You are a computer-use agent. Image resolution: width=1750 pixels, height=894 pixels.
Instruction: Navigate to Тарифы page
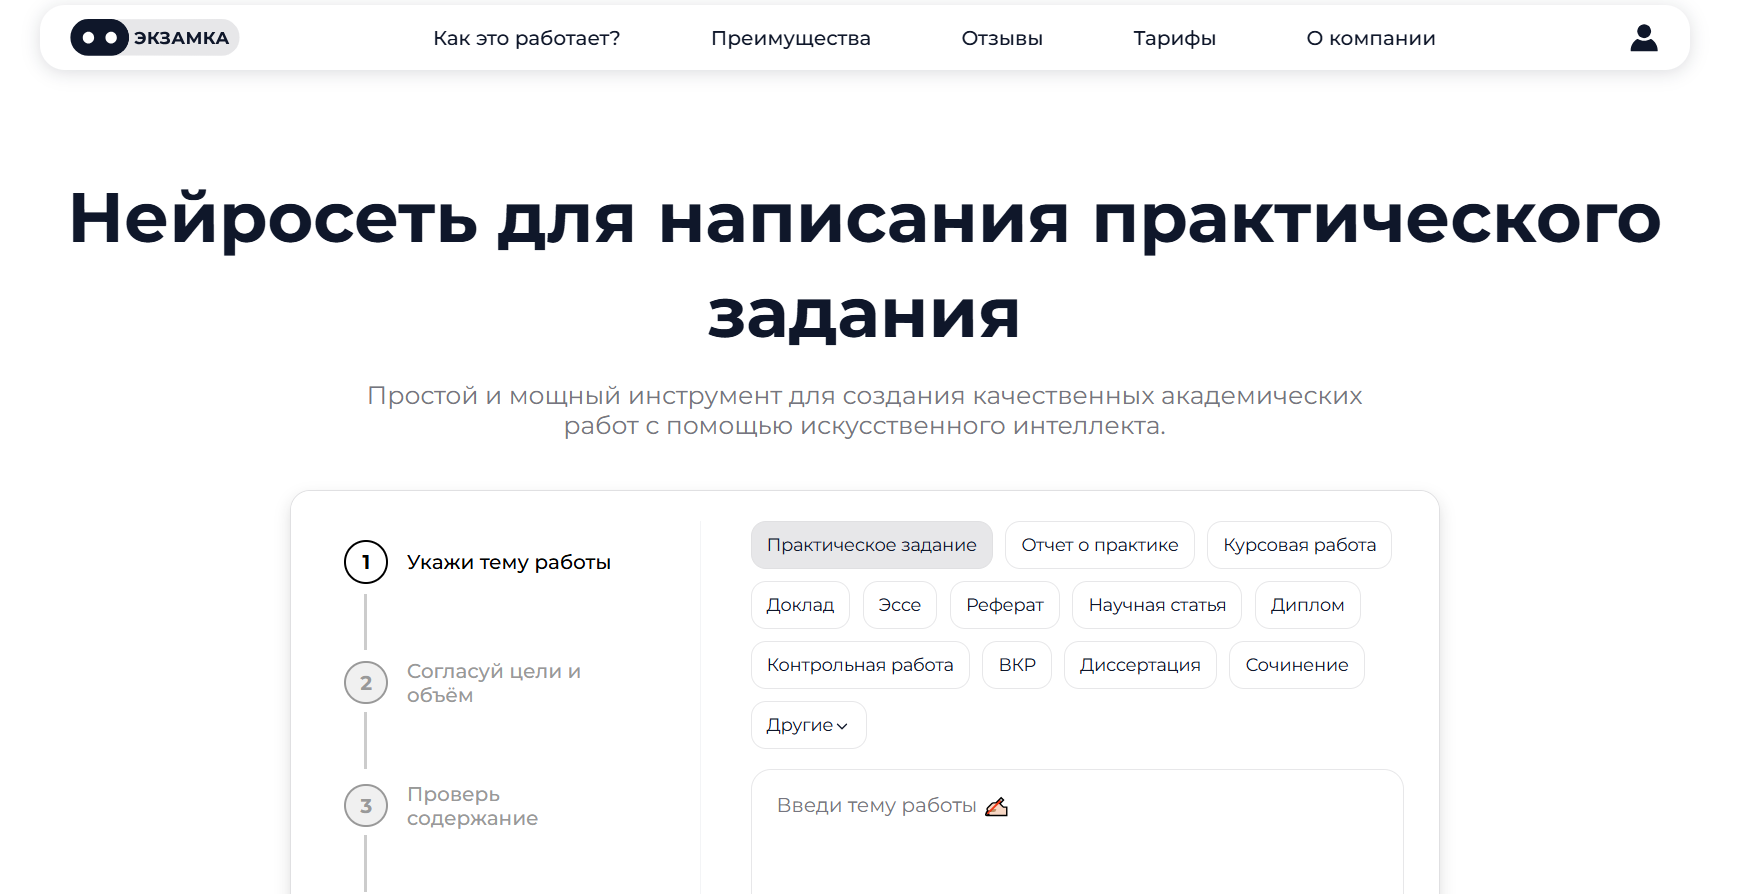pos(1174,38)
